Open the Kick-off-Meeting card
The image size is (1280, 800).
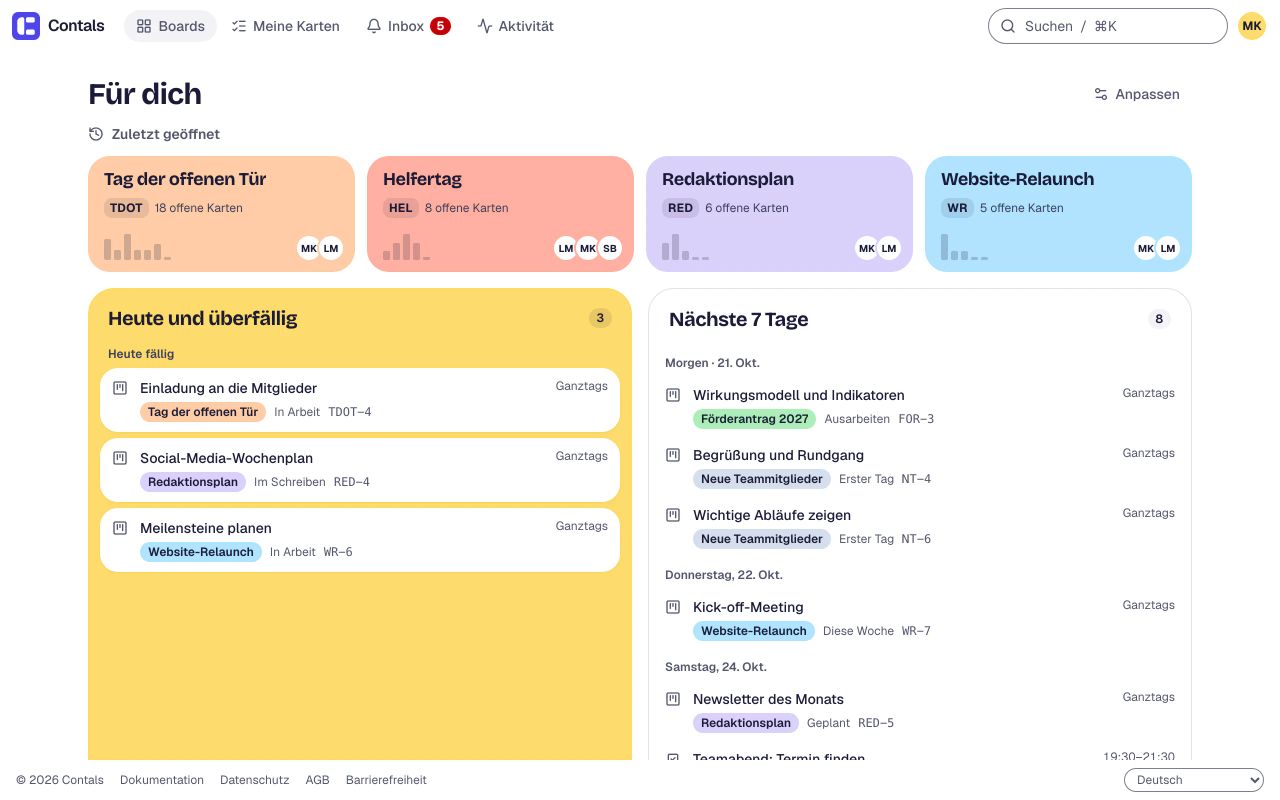pyautogui.click(x=920, y=618)
